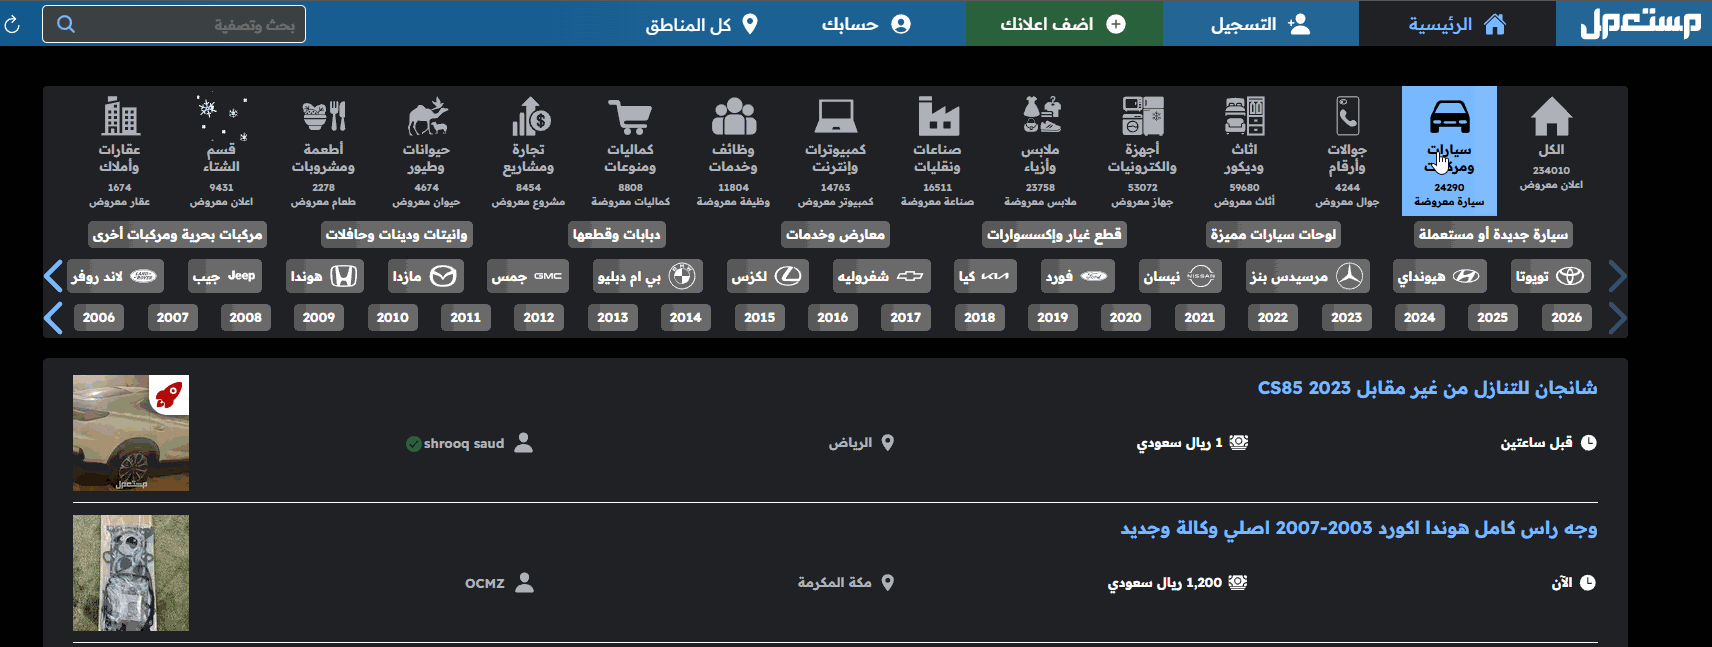Open the registration tab in navbar
Viewport: 1712px width, 647px height.
pyautogui.click(x=1260, y=24)
